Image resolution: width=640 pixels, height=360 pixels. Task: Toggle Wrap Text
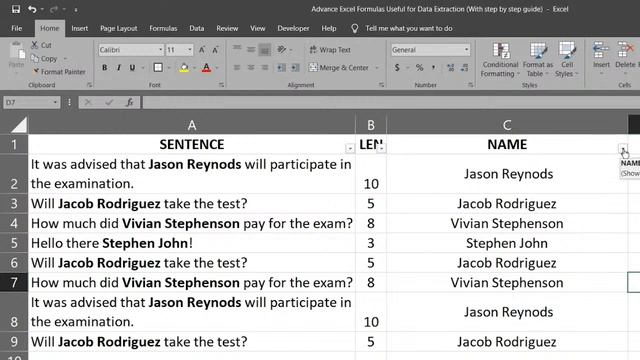(x=330, y=49)
